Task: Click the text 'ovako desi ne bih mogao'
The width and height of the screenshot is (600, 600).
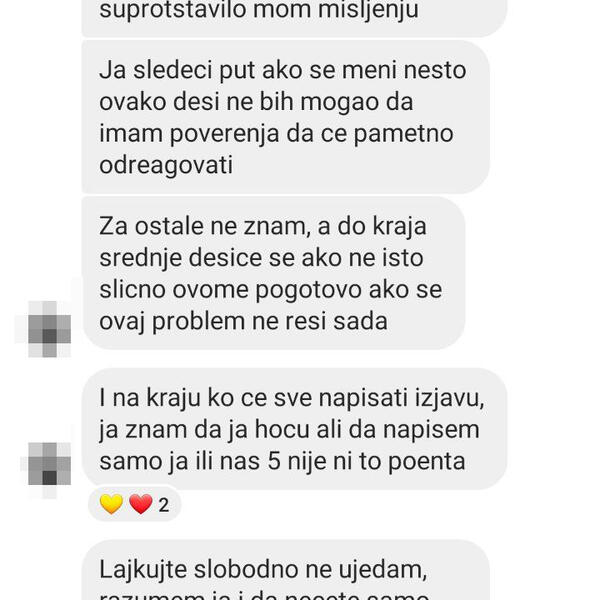Action: point(236,103)
